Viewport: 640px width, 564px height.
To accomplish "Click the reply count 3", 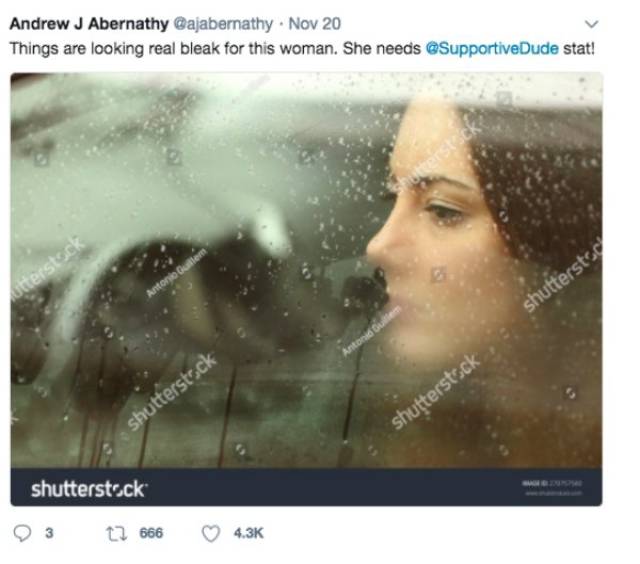I will [x=49, y=533].
